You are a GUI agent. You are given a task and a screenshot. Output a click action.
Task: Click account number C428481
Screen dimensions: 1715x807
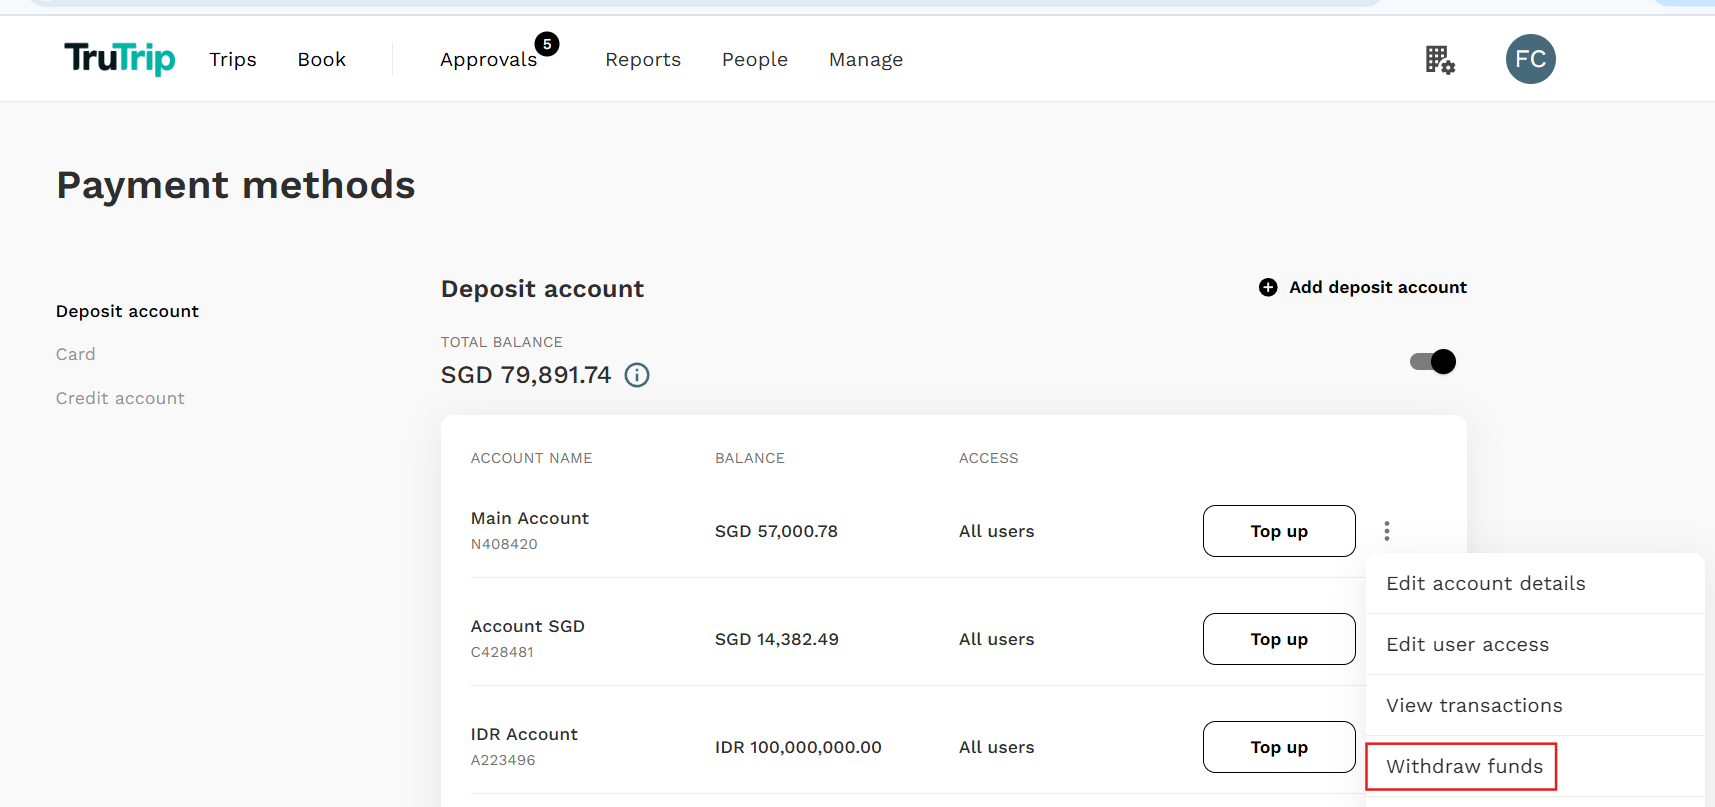click(x=502, y=652)
